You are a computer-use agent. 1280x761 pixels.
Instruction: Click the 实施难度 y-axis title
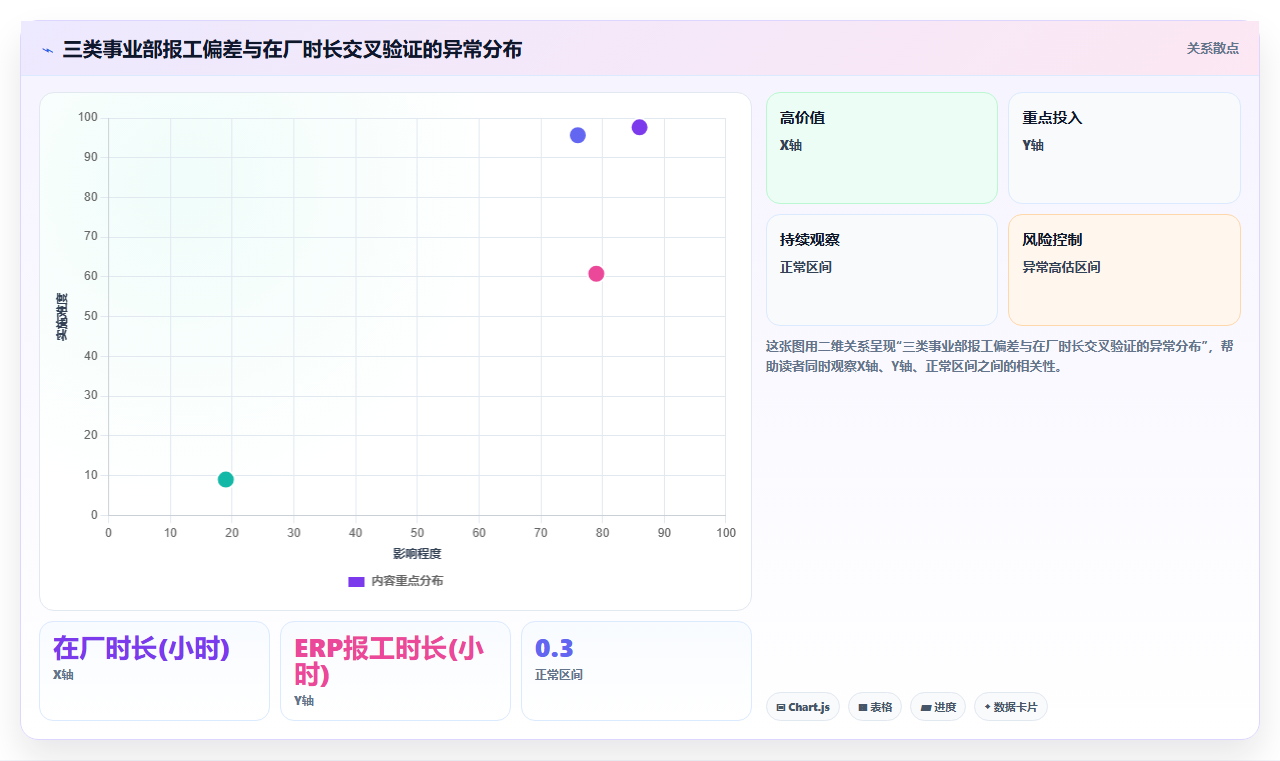pos(62,317)
